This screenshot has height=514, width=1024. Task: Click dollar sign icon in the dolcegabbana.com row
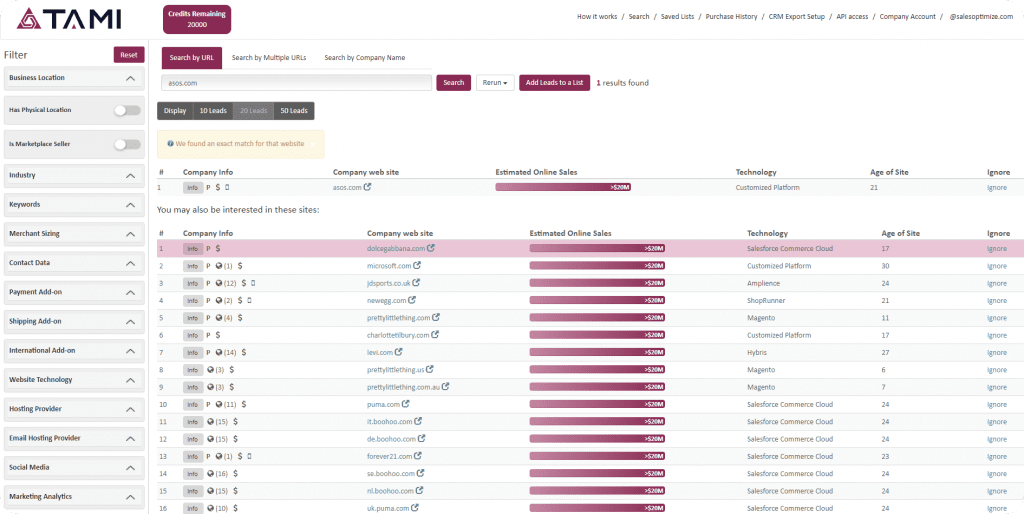click(218, 248)
